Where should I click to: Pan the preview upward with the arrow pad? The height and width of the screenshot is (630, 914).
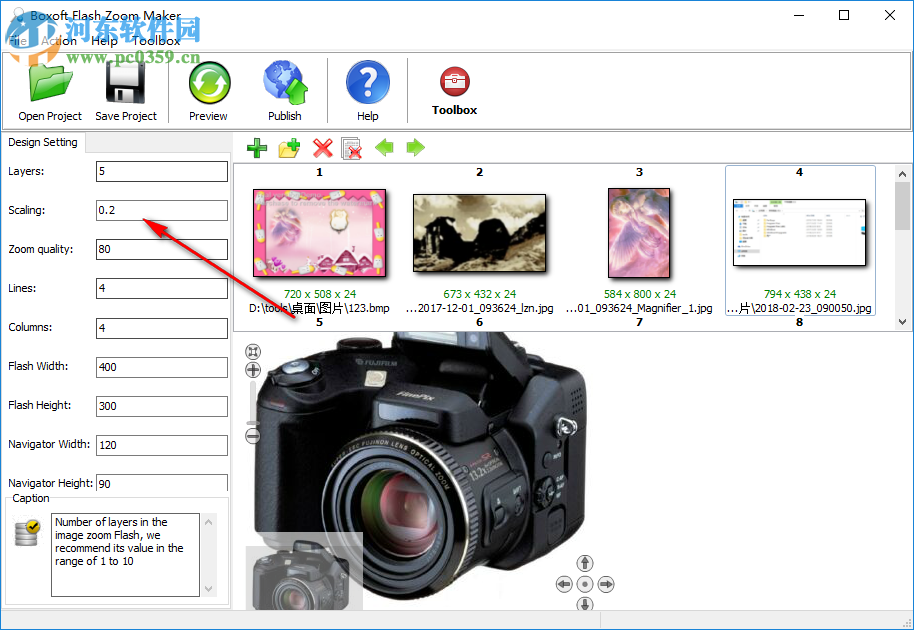point(585,563)
